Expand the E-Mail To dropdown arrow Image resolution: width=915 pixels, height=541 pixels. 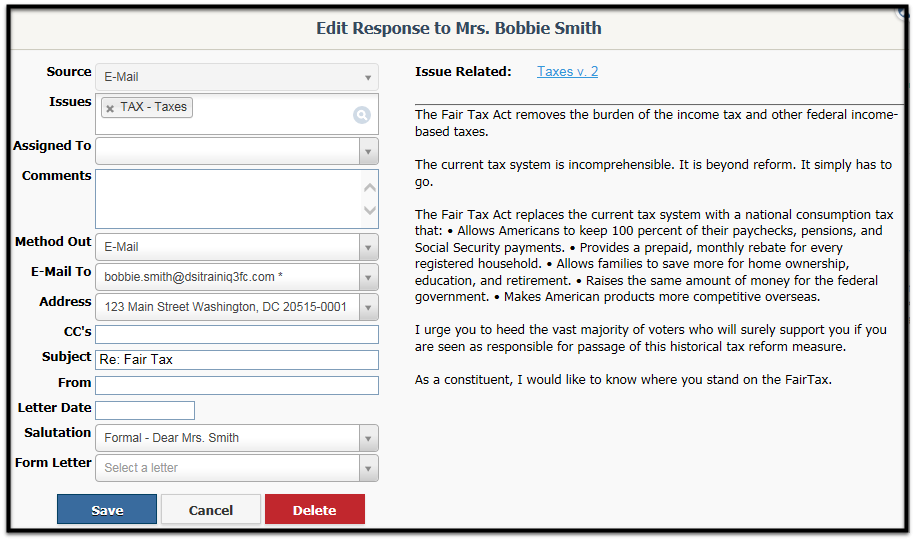point(368,277)
